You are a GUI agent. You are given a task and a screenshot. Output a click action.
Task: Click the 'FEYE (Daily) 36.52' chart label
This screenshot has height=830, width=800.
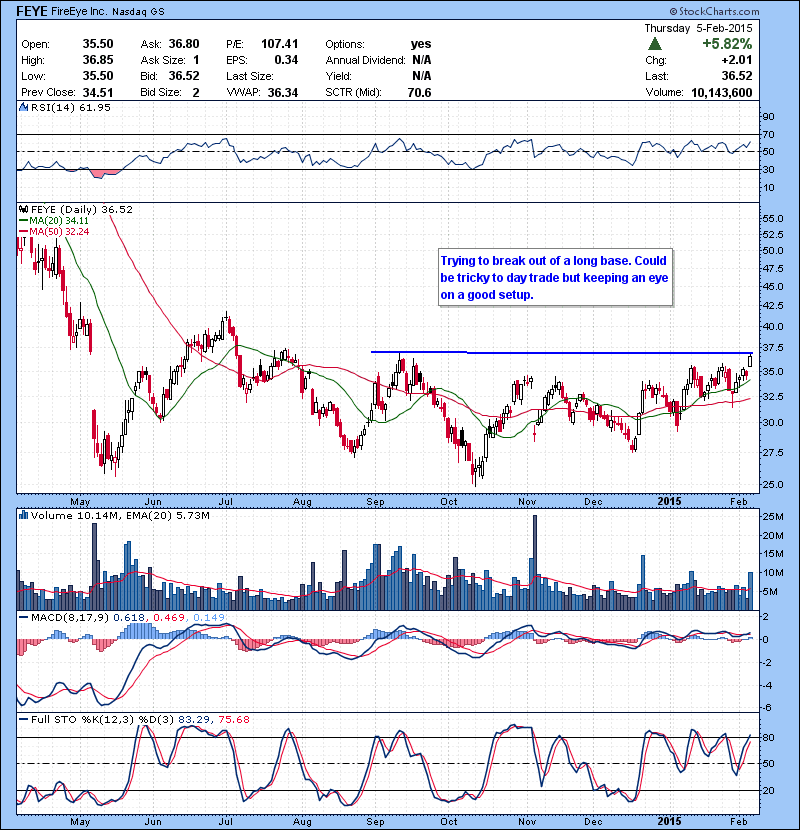(82, 210)
